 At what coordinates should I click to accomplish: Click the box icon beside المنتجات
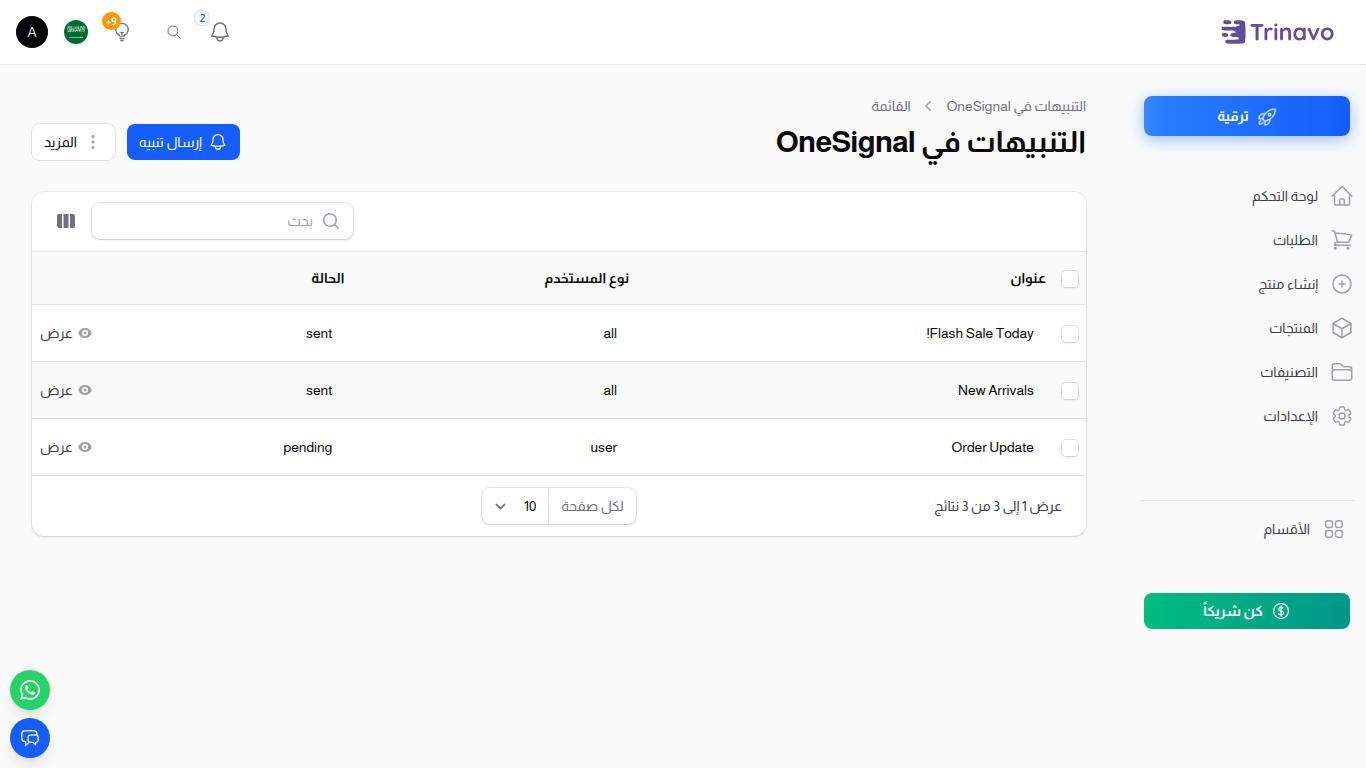(x=1342, y=328)
